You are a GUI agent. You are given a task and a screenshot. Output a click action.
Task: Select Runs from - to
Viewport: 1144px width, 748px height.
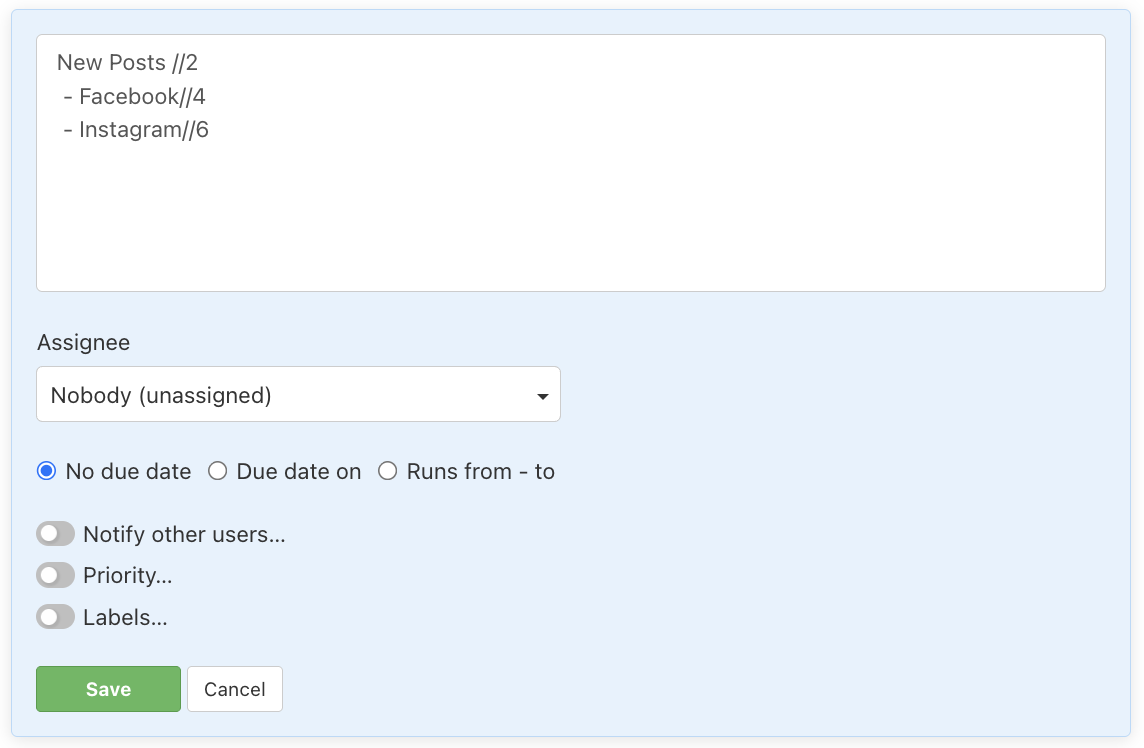[388, 470]
